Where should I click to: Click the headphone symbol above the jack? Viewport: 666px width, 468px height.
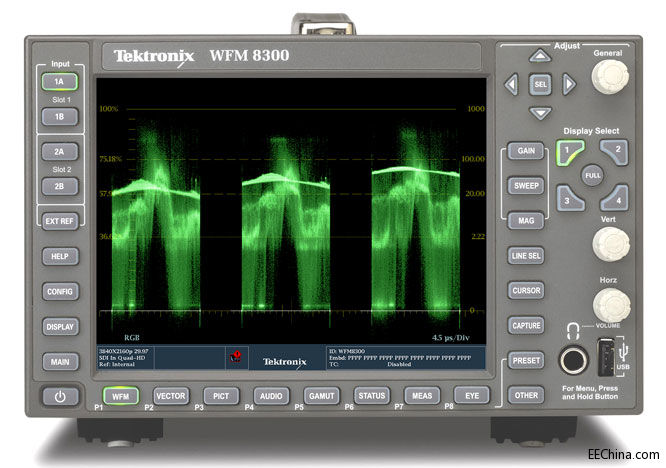[x=573, y=331]
